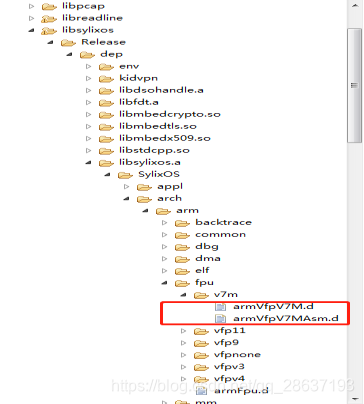Click the libreadline folder icon
The width and height of the screenshot is (364, 404).
(49, 18)
